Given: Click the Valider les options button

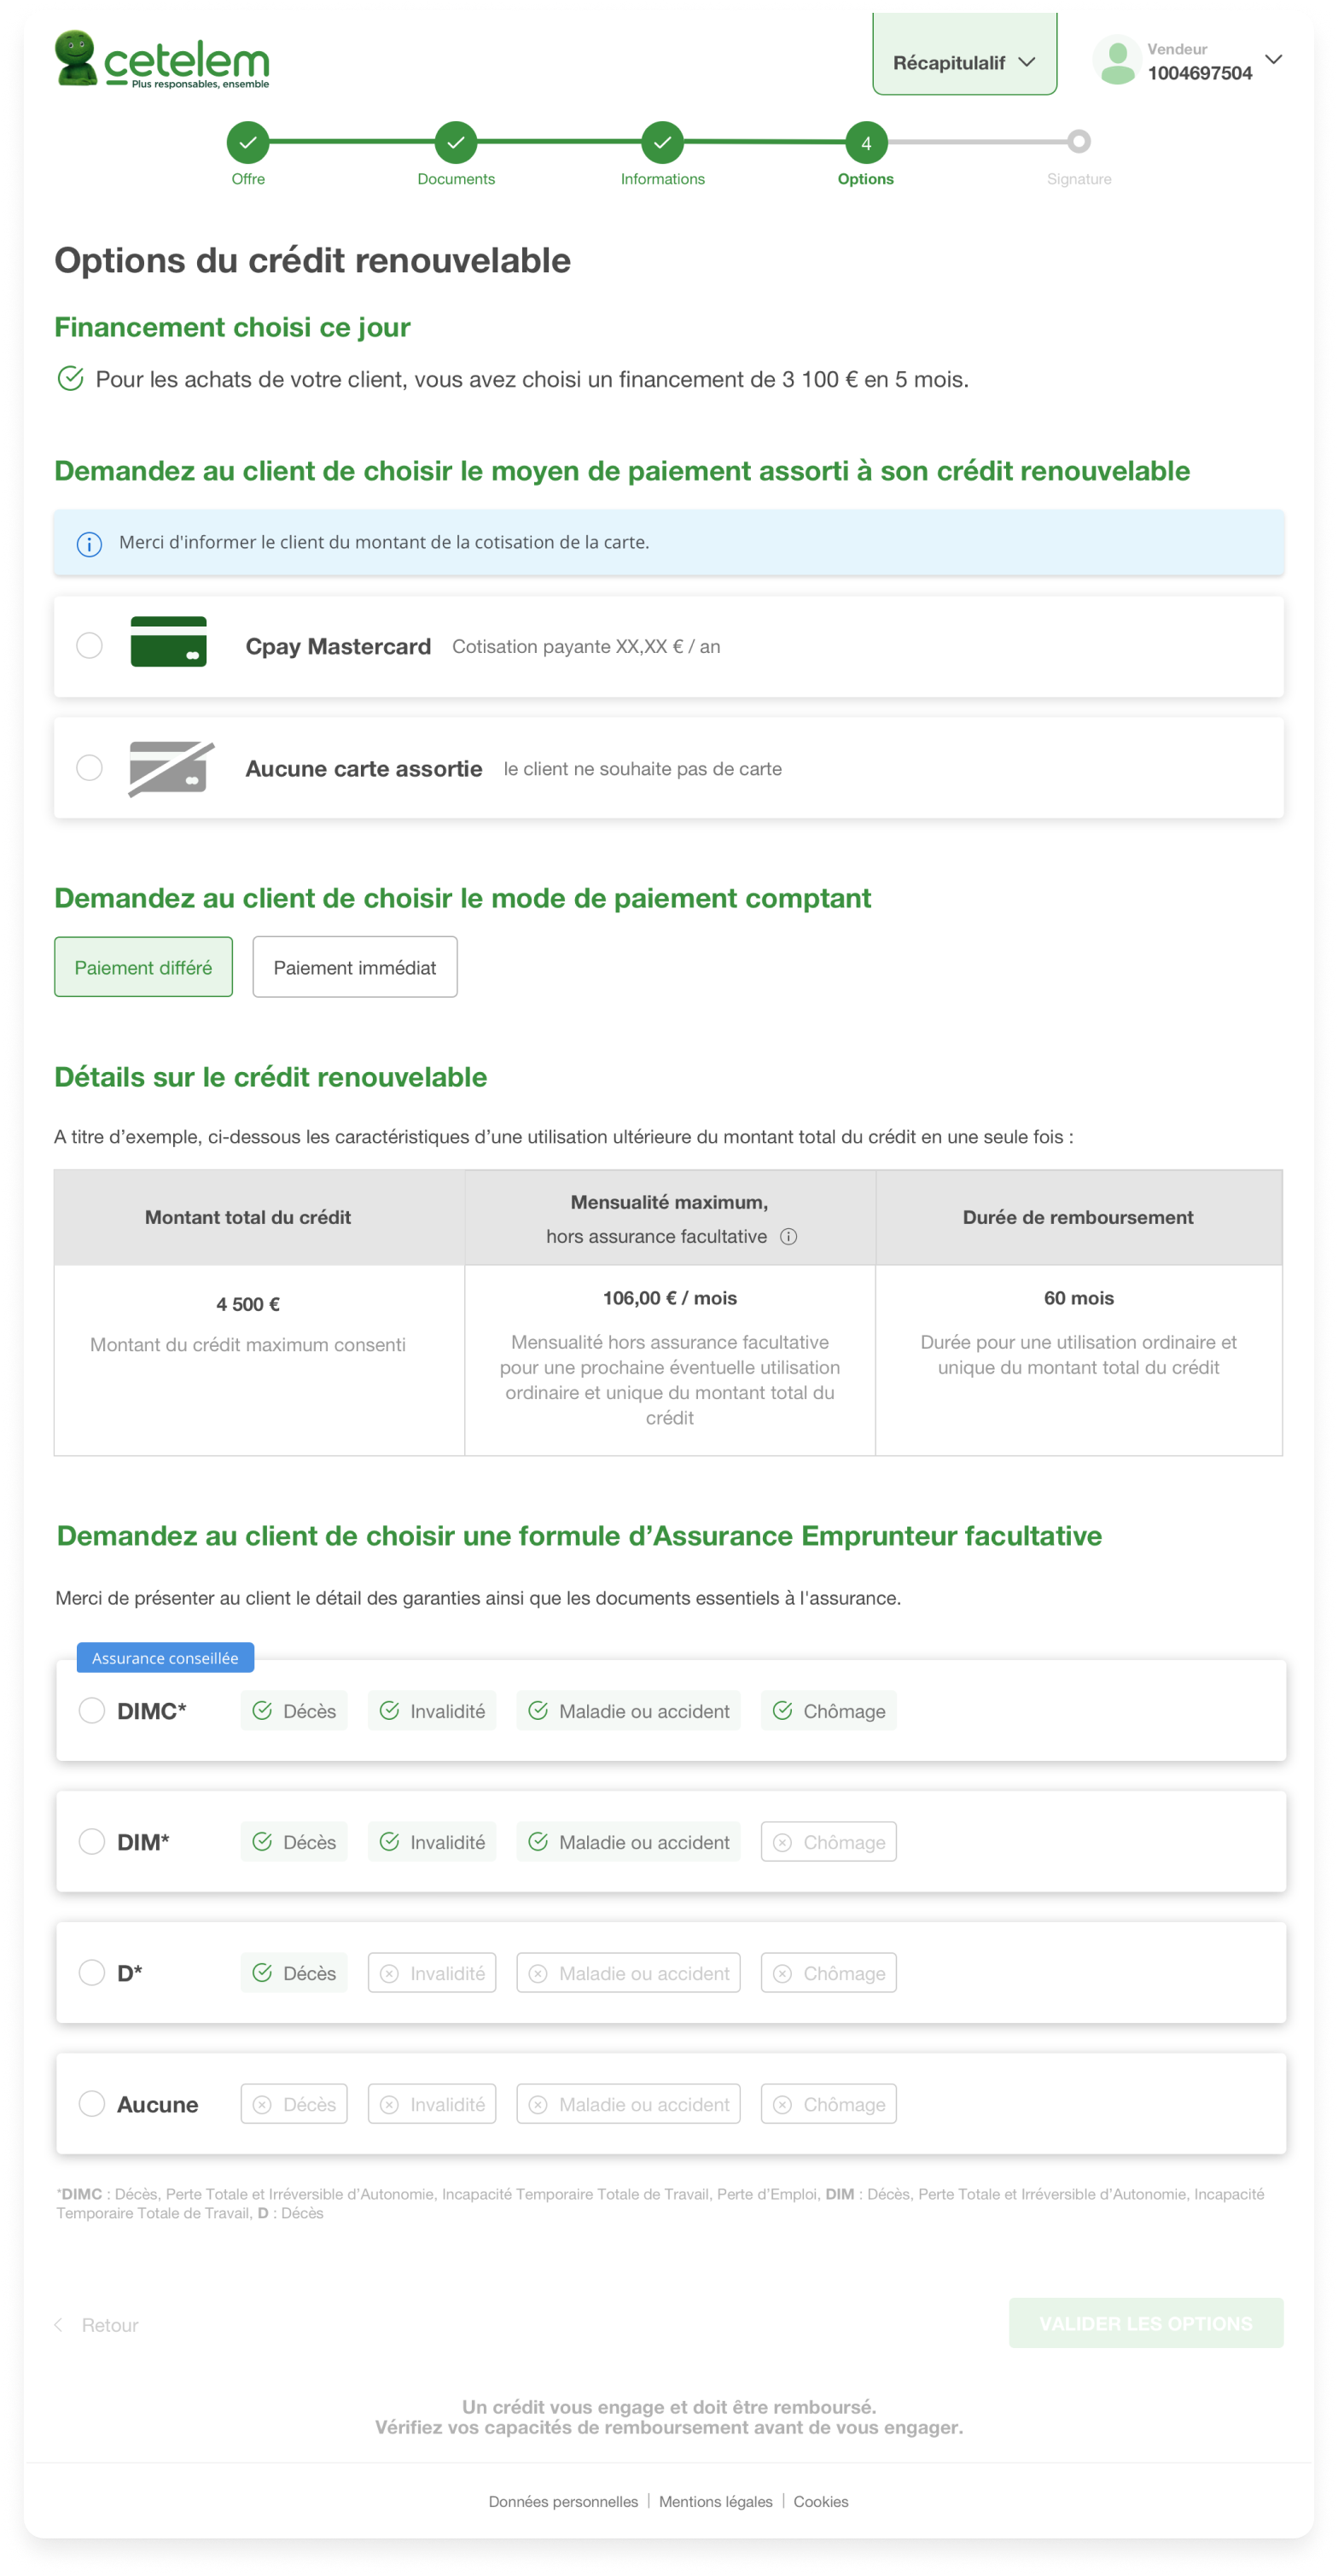Looking at the screenshot, I should pyautogui.click(x=1145, y=2322).
